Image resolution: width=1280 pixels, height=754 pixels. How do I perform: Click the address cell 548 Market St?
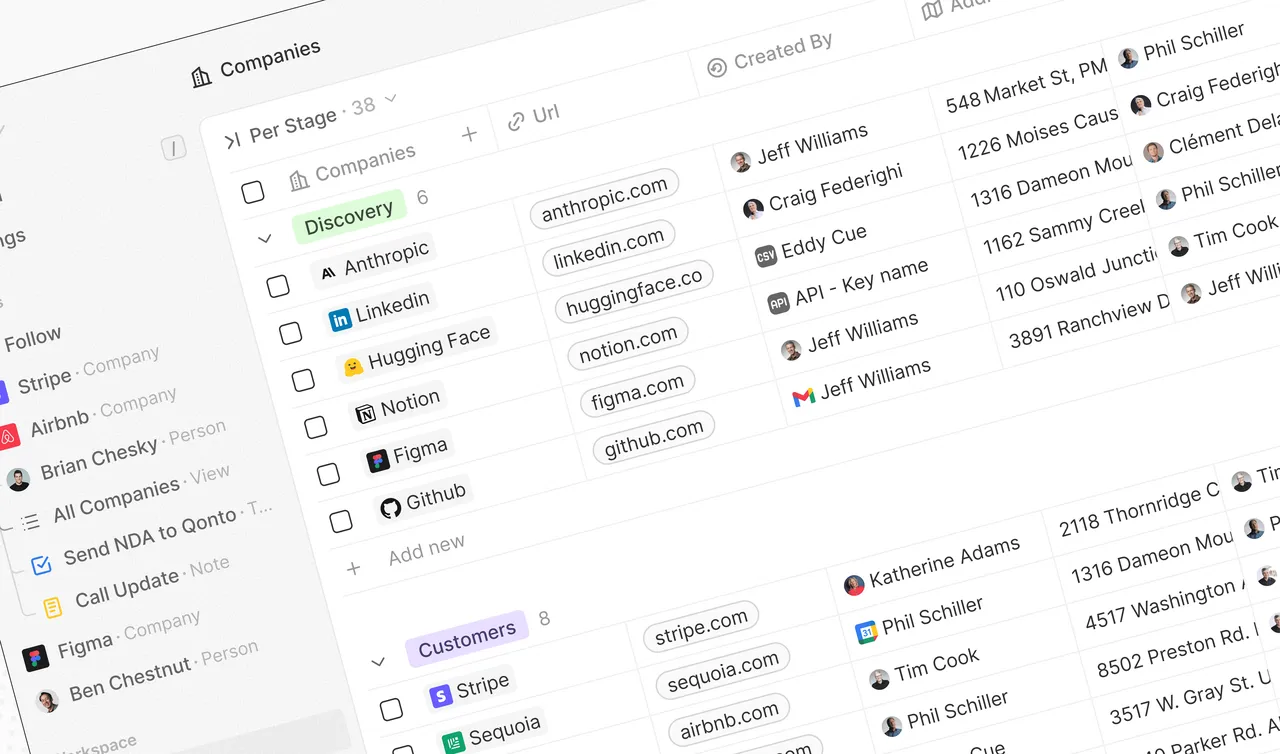click(x=1026, y=84)
